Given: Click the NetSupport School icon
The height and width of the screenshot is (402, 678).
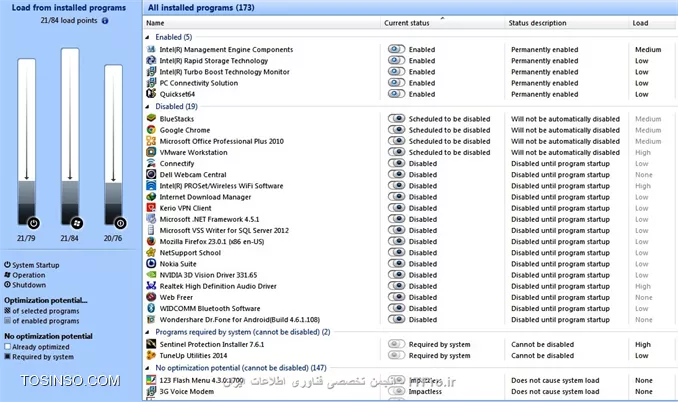Looking at the screenshot, I should click(x=151, y=252).
